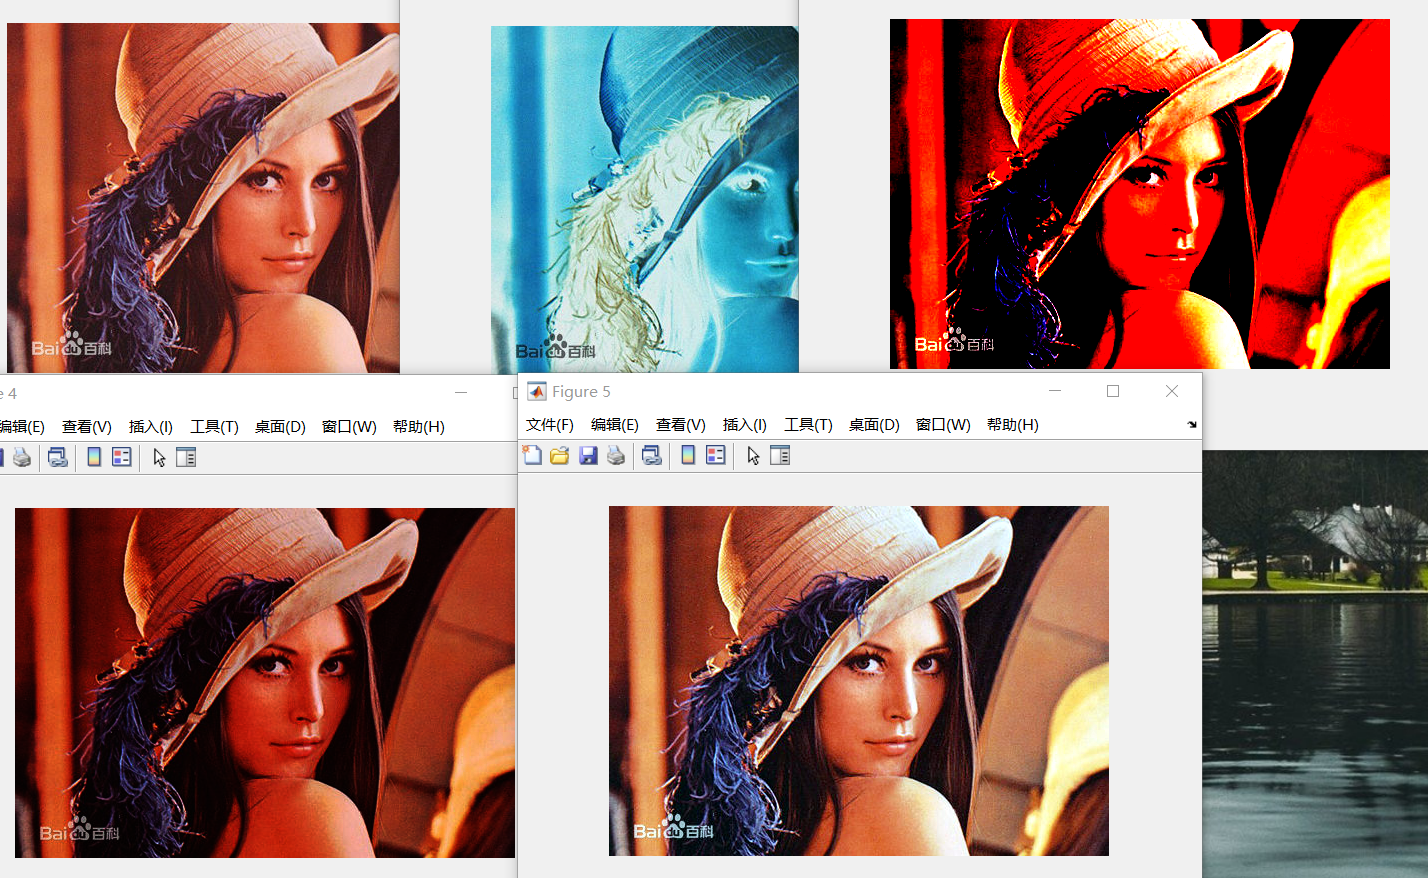Open 工具(T) menu in Figure 5
The image size is (1428, 878).
[x=808, y=425]
